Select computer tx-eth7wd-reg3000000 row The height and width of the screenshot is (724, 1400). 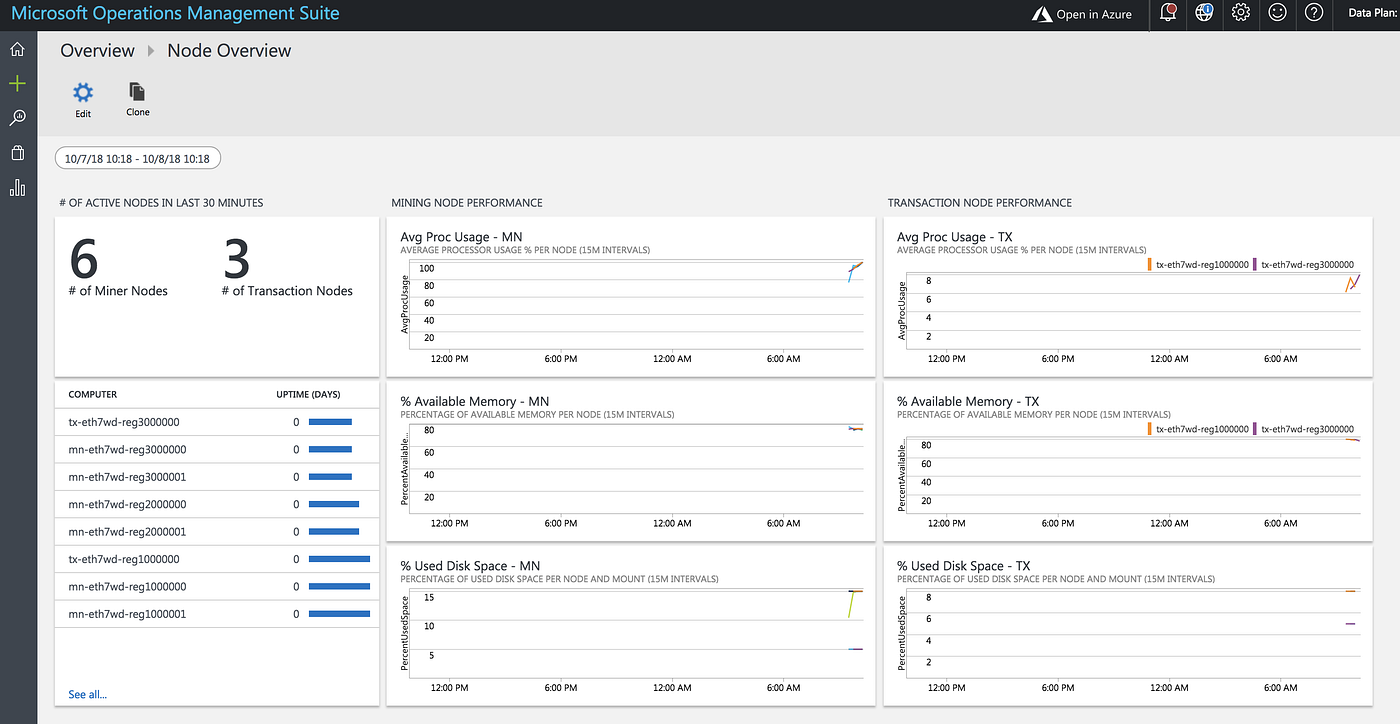coord(217,422)
